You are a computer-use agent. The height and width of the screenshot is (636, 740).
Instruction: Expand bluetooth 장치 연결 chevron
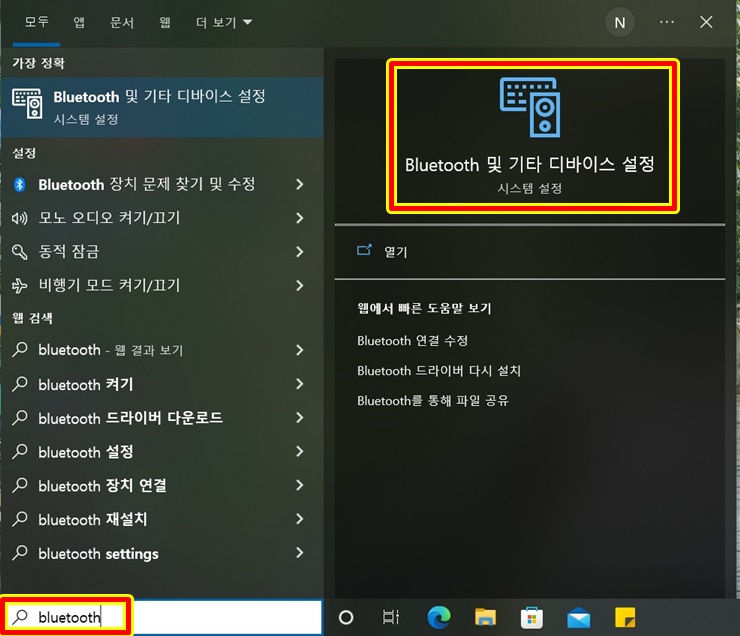(x=299, y=485)
